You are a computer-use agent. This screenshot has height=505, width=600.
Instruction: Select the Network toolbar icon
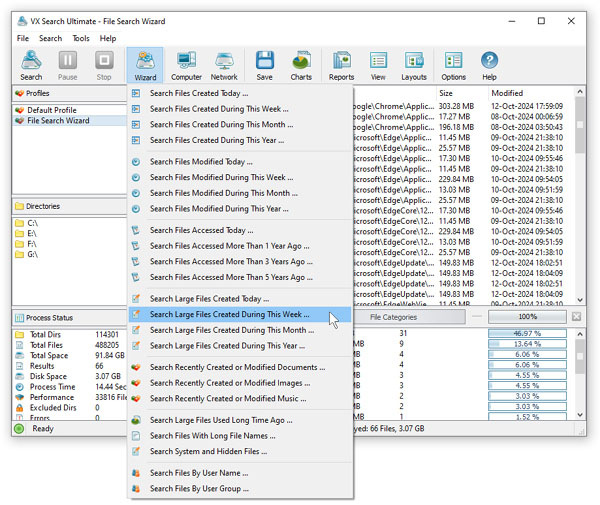(224, 65)
